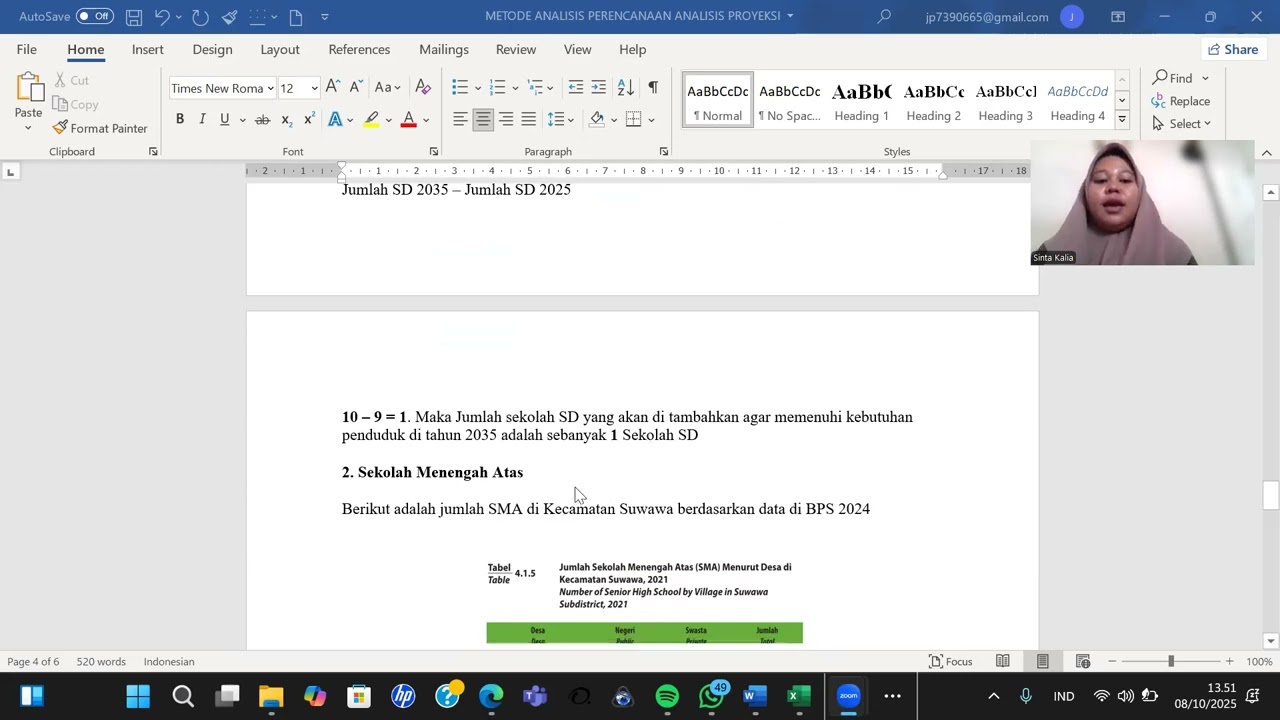Adjust the zoom slider handle
This screenshot has width=1280, height=720.
coord(1171,661)
